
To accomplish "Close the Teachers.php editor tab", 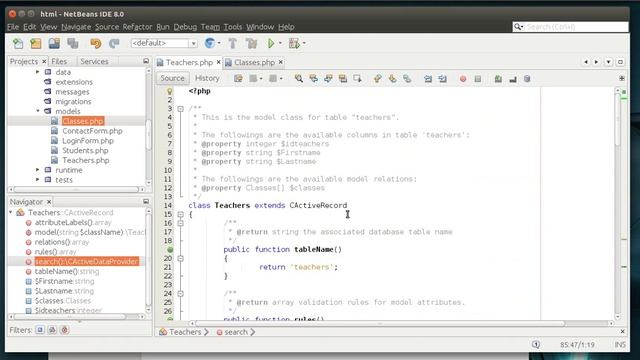I will [x=218, y=62].
